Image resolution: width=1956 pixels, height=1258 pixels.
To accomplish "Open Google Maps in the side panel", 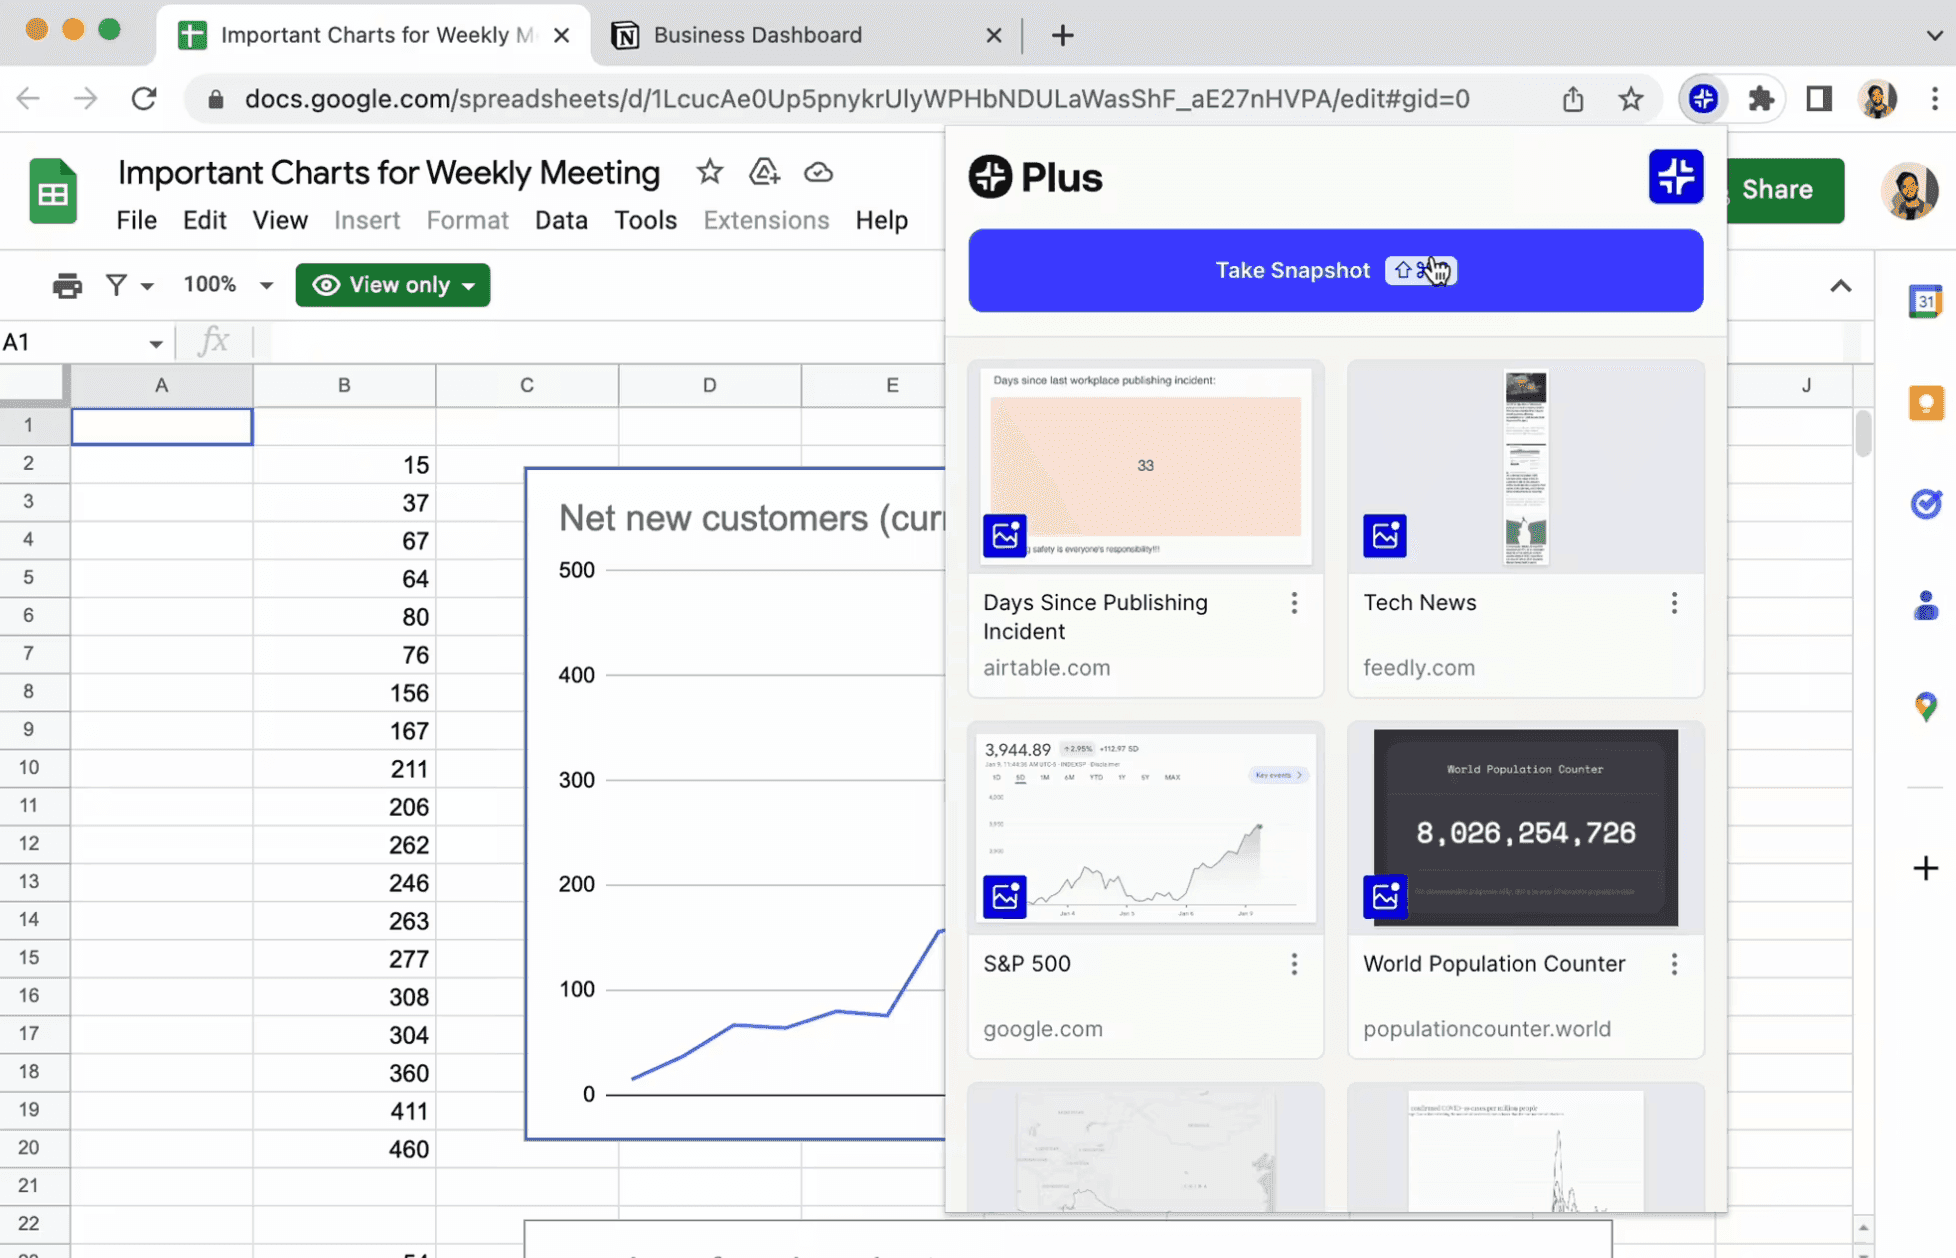I will click(x=1925, y=707).
